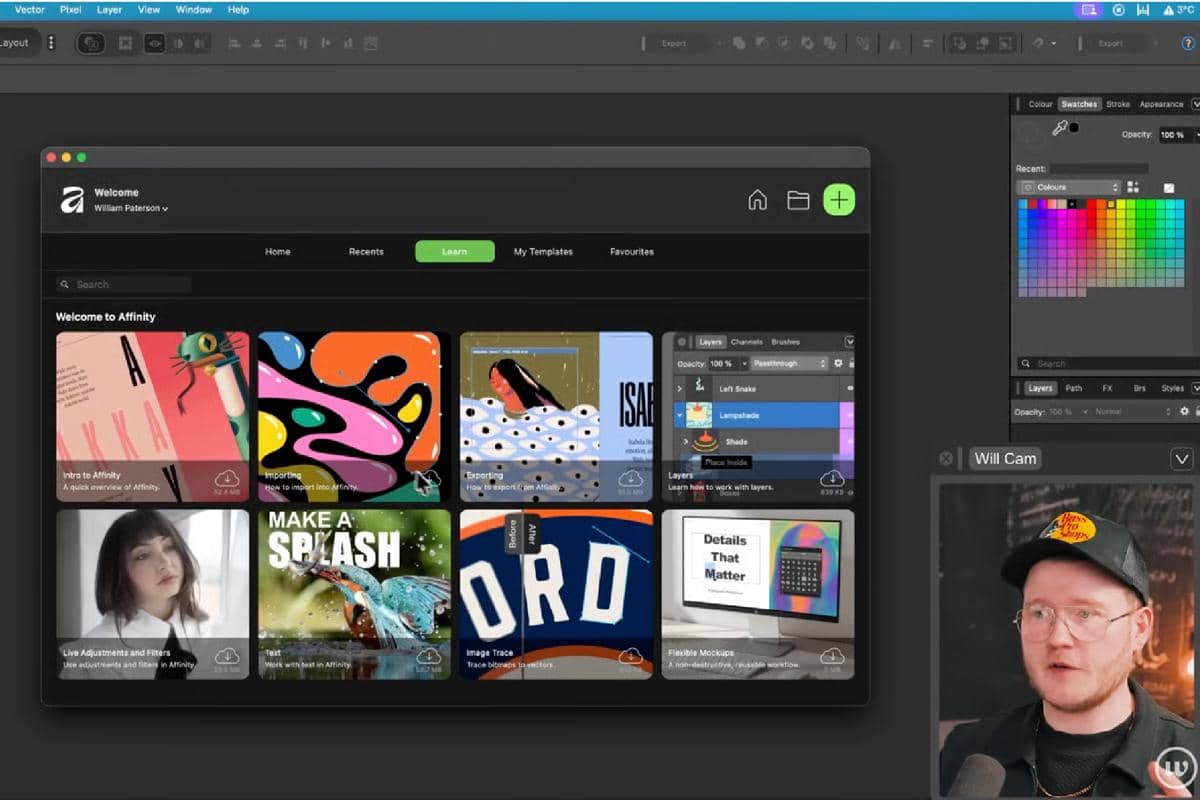Switch to the Colour panel tab

1041,104
